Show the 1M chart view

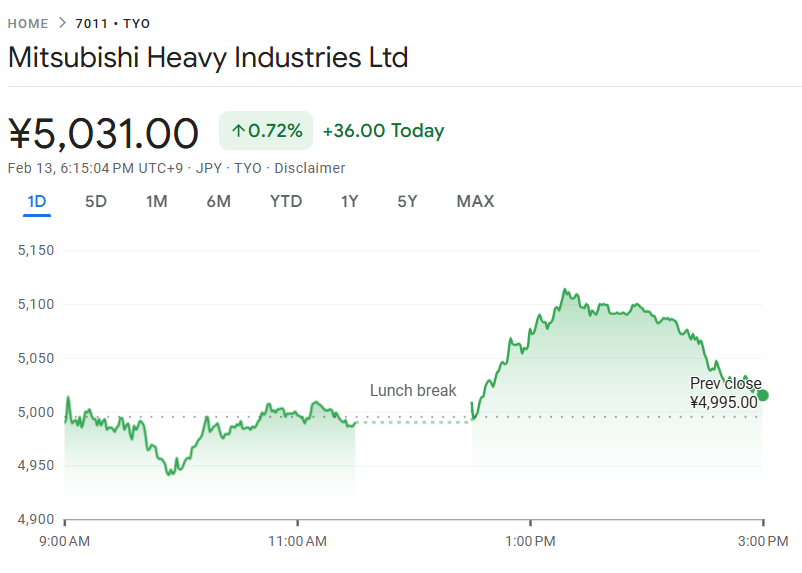(x=156, y=202)
